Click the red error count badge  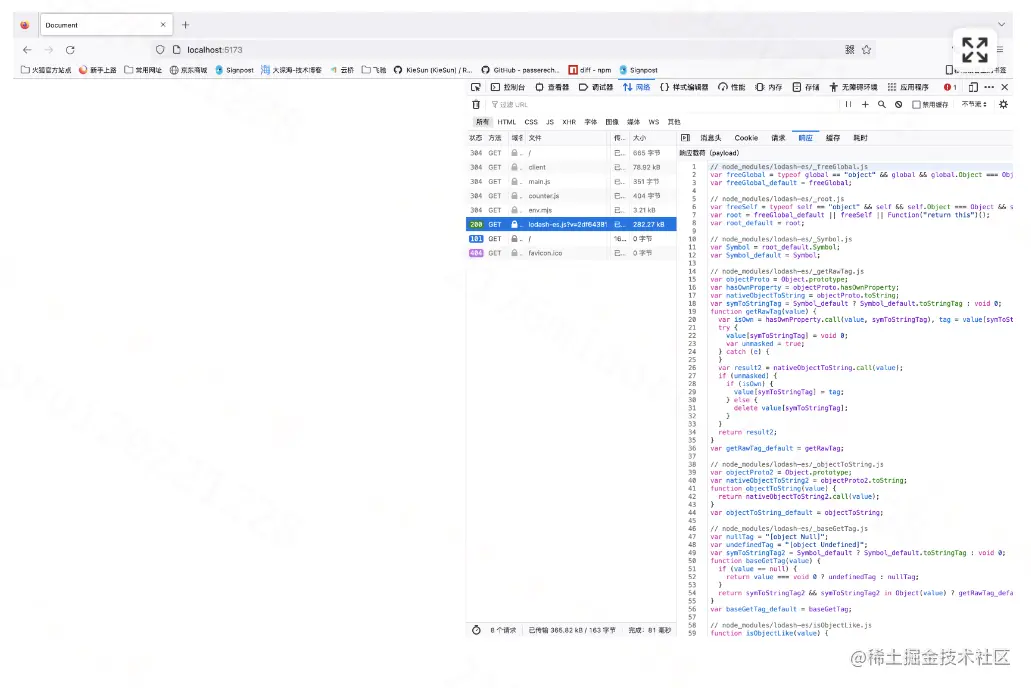click(x=950, y=87)
